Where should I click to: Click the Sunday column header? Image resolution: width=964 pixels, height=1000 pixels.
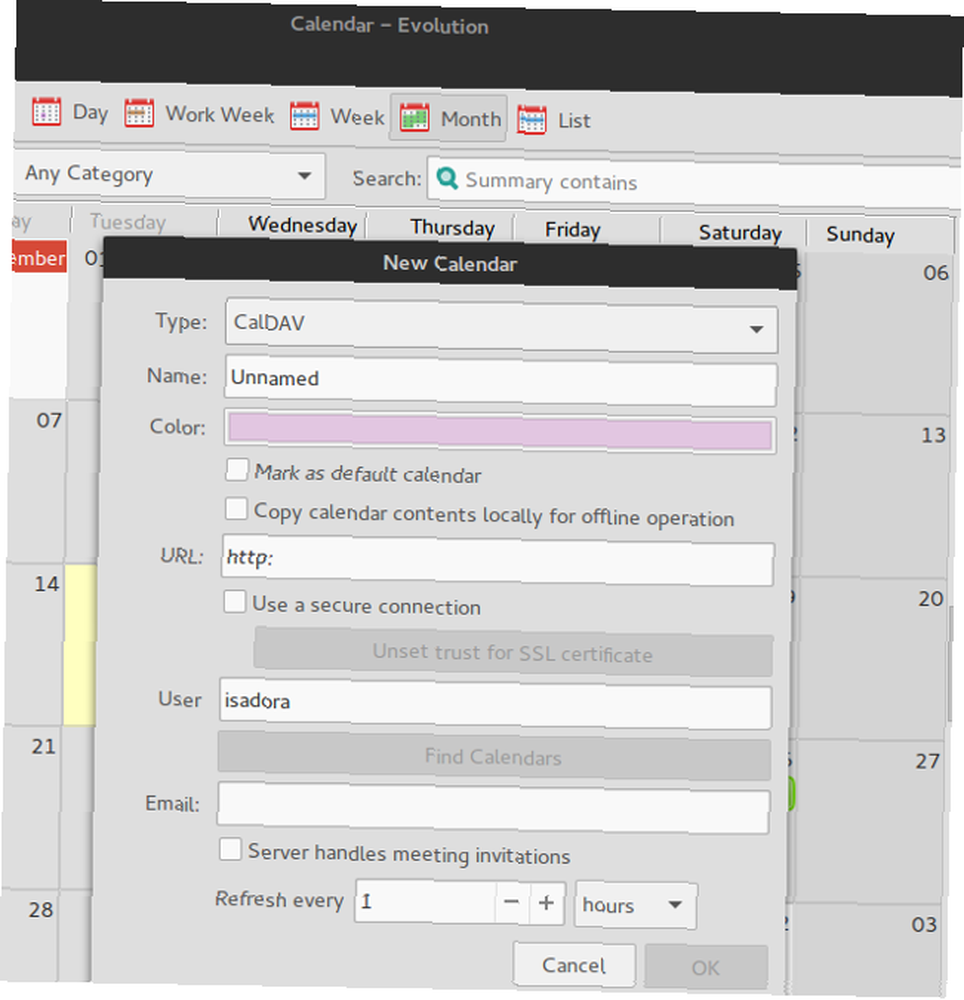click(x=861, y=235)
